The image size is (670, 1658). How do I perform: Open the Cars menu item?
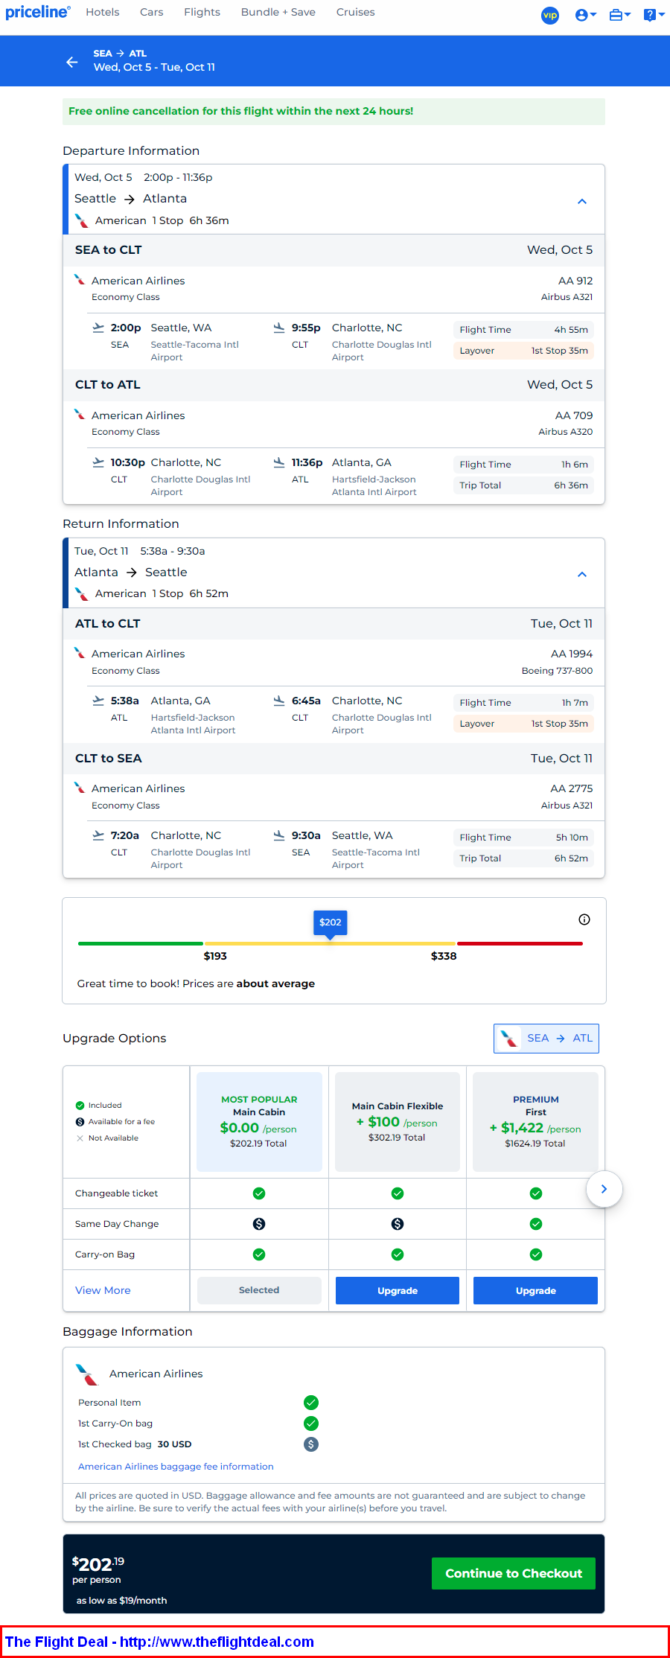click(x=152, y=12)
